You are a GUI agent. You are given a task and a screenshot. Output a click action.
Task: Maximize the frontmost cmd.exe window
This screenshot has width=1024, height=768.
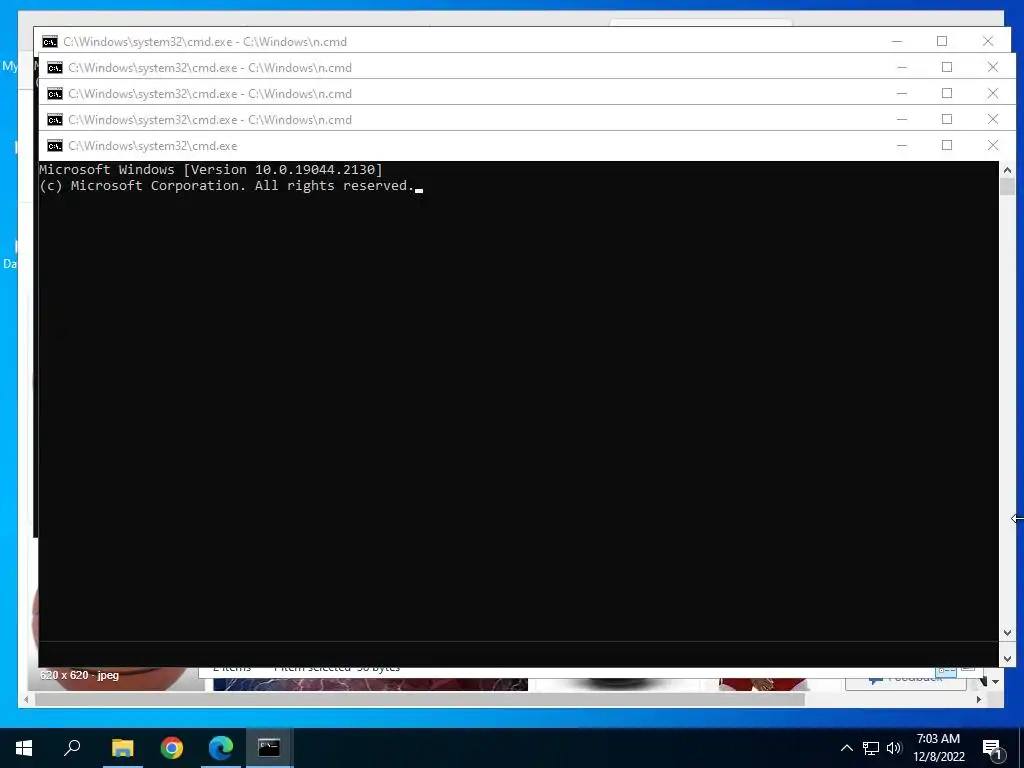coord(947,145)
